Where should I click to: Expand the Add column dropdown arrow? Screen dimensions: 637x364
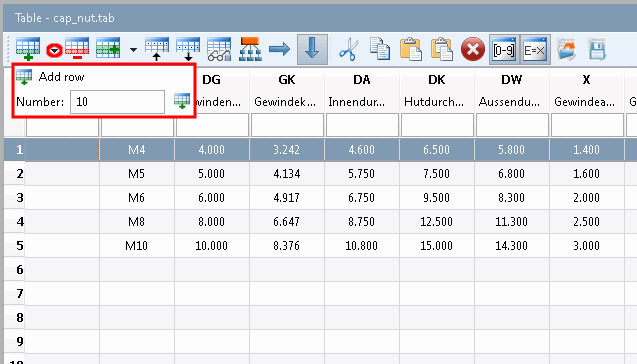133,50
